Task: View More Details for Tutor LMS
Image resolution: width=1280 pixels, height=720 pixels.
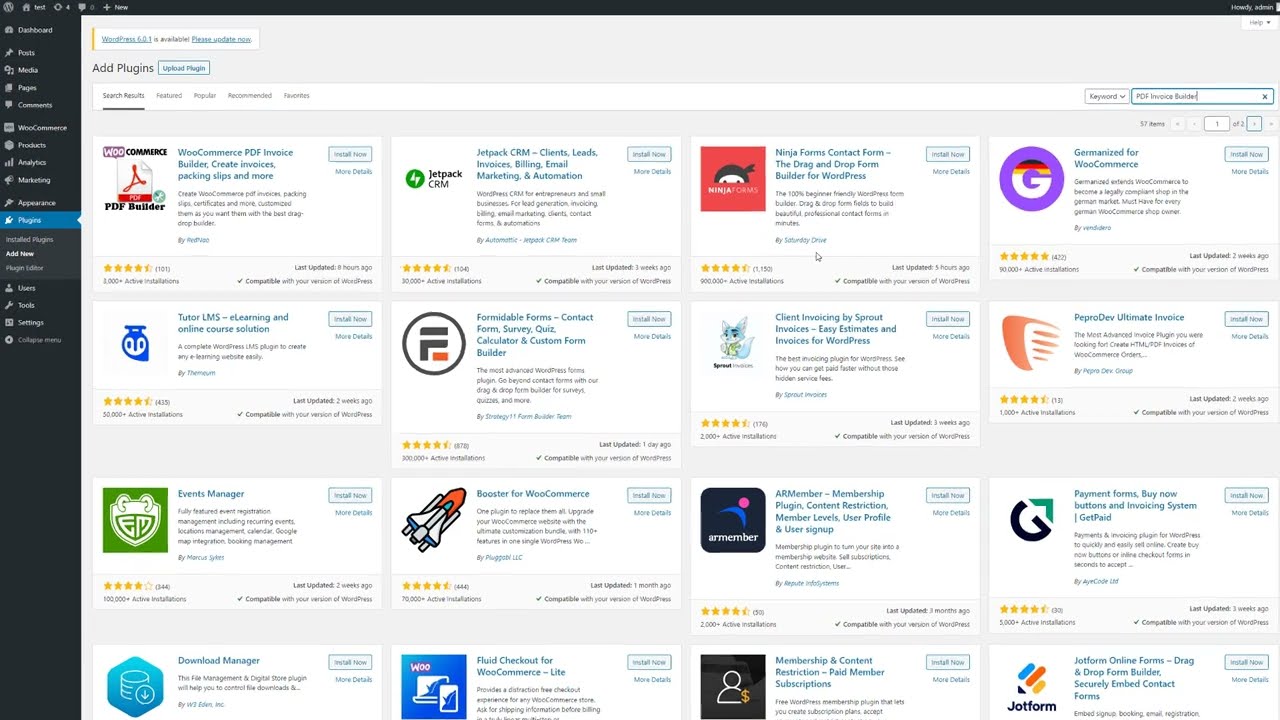Action: click(353, 336)
